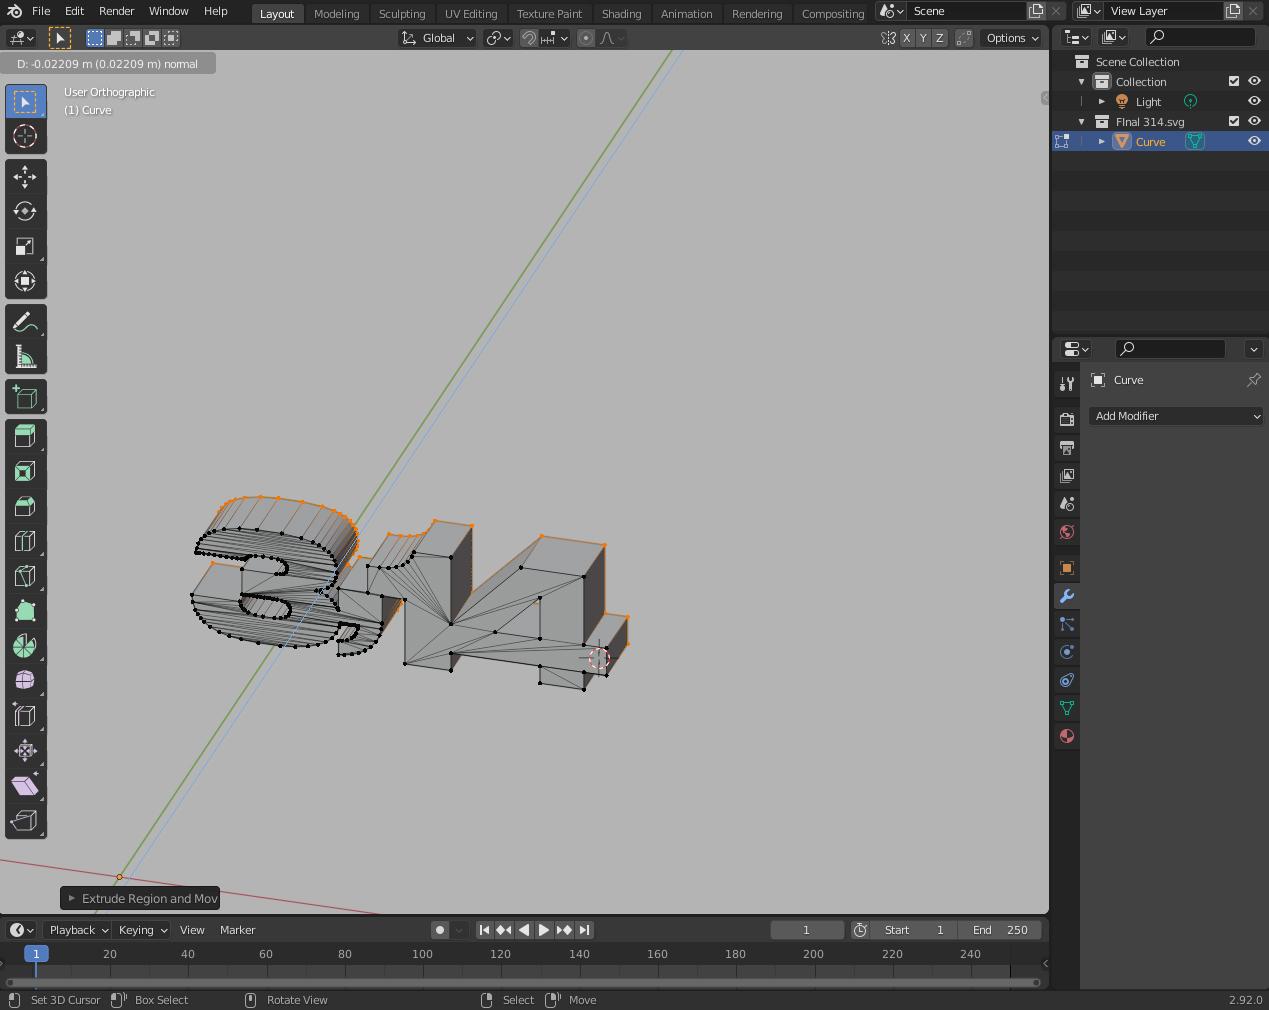The height and width of the screenshot is (1010, 1269).
Task: Hide the Light object in outliner
Action: pyautogui.click(x=1254, y=101)
